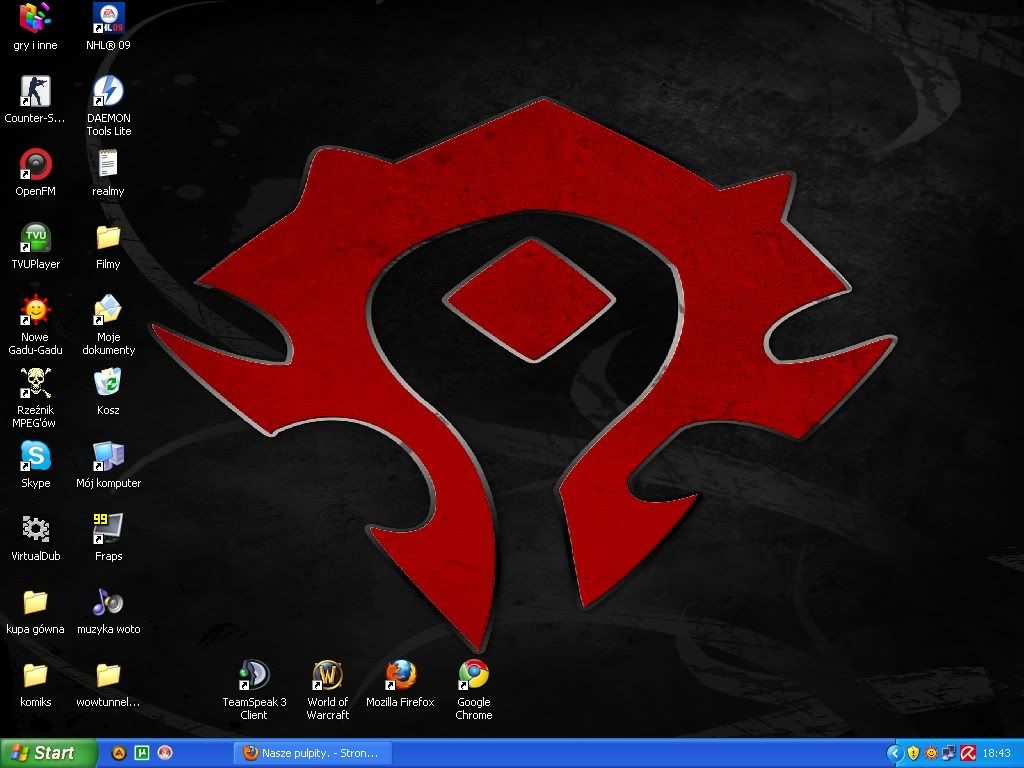
Task: Select the Fraps desktop shortcut
Action: click(108, 529)
